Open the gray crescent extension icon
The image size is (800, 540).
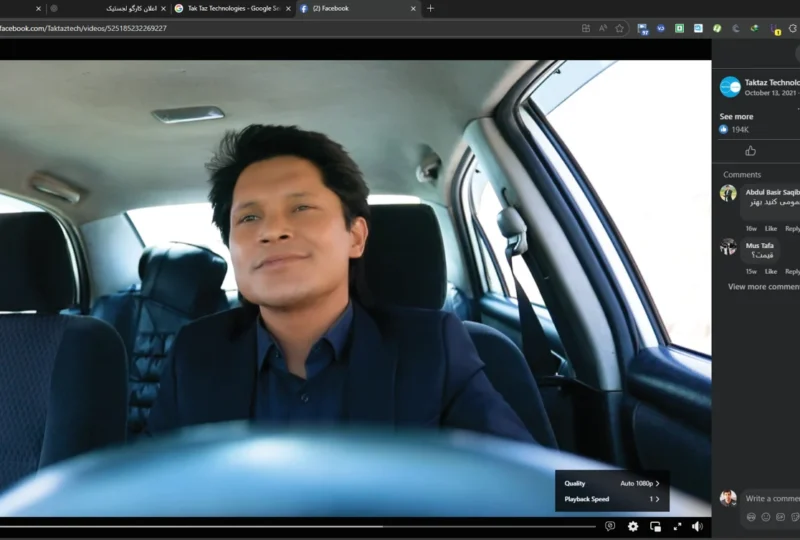(x=736, y=28)
